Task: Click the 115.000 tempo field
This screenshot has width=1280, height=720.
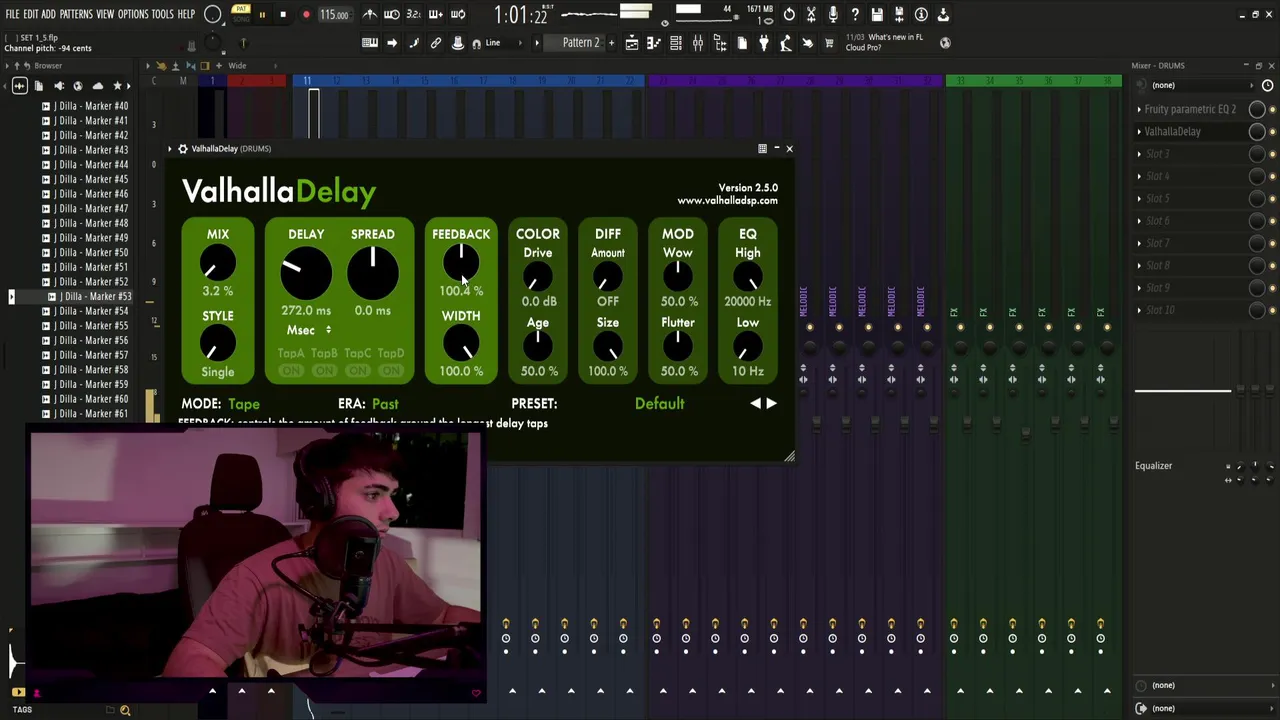Action: tap(334, 15)
